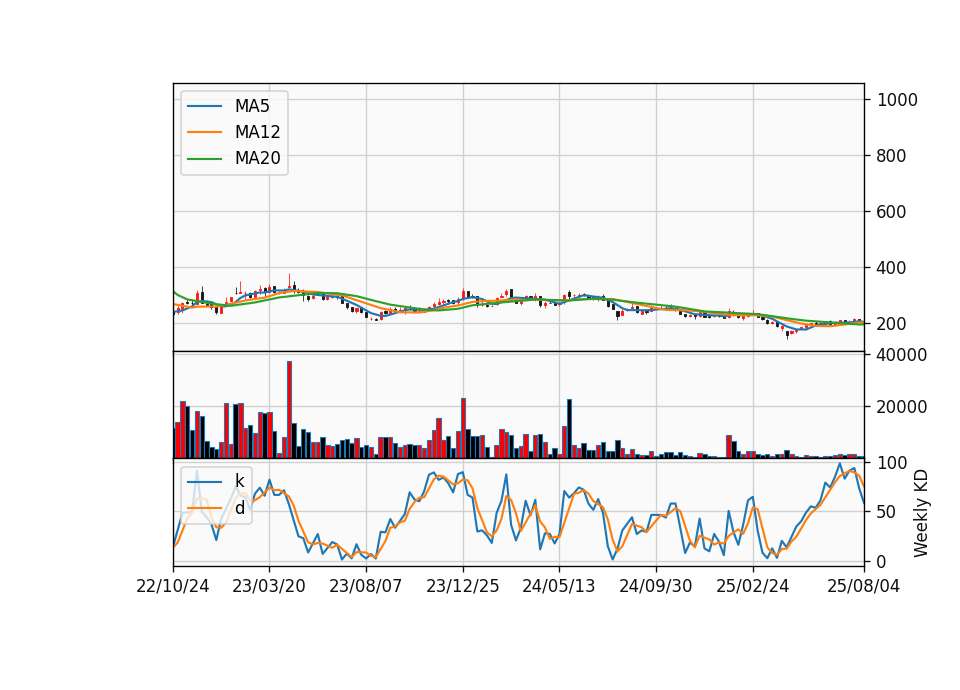Viewport: 960px width, 690px height.
Task: Click the tall red volume bar at 23/12/25
Action: point(463,428)
